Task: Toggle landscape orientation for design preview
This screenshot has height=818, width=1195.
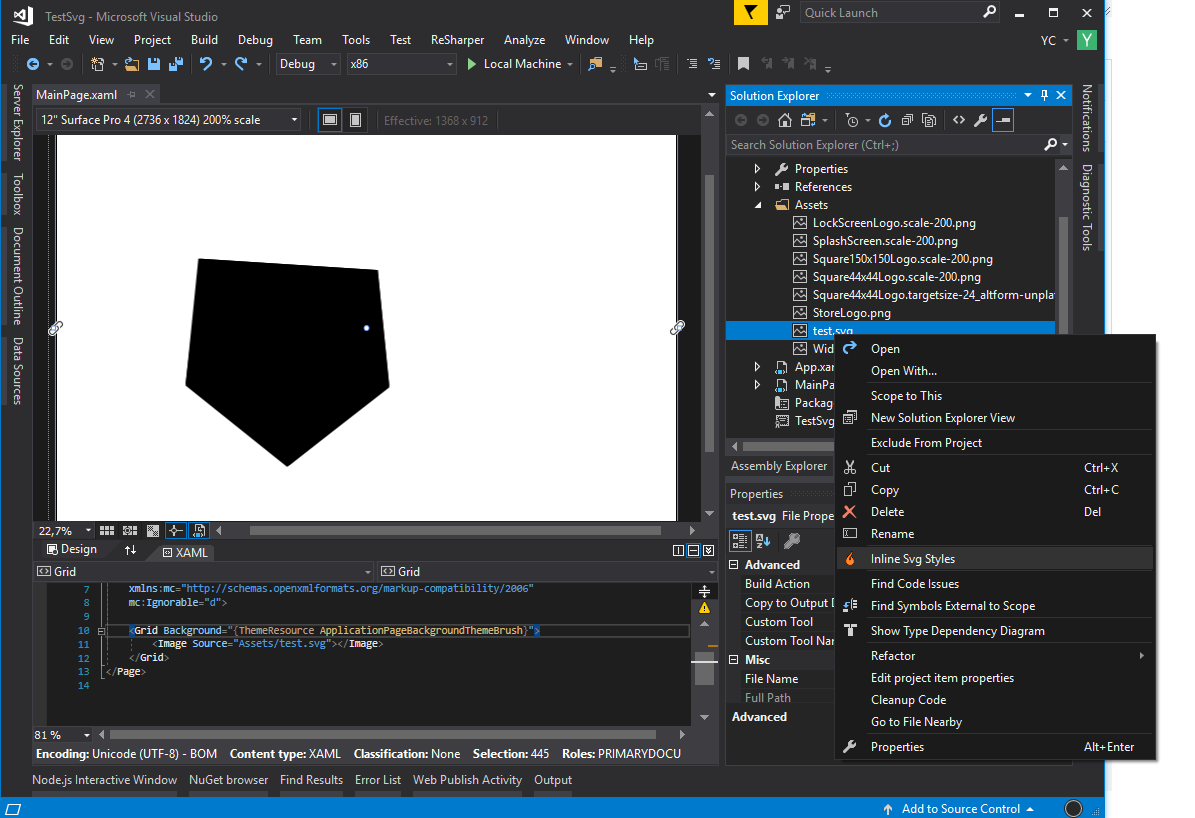Action: coord(330,118)
